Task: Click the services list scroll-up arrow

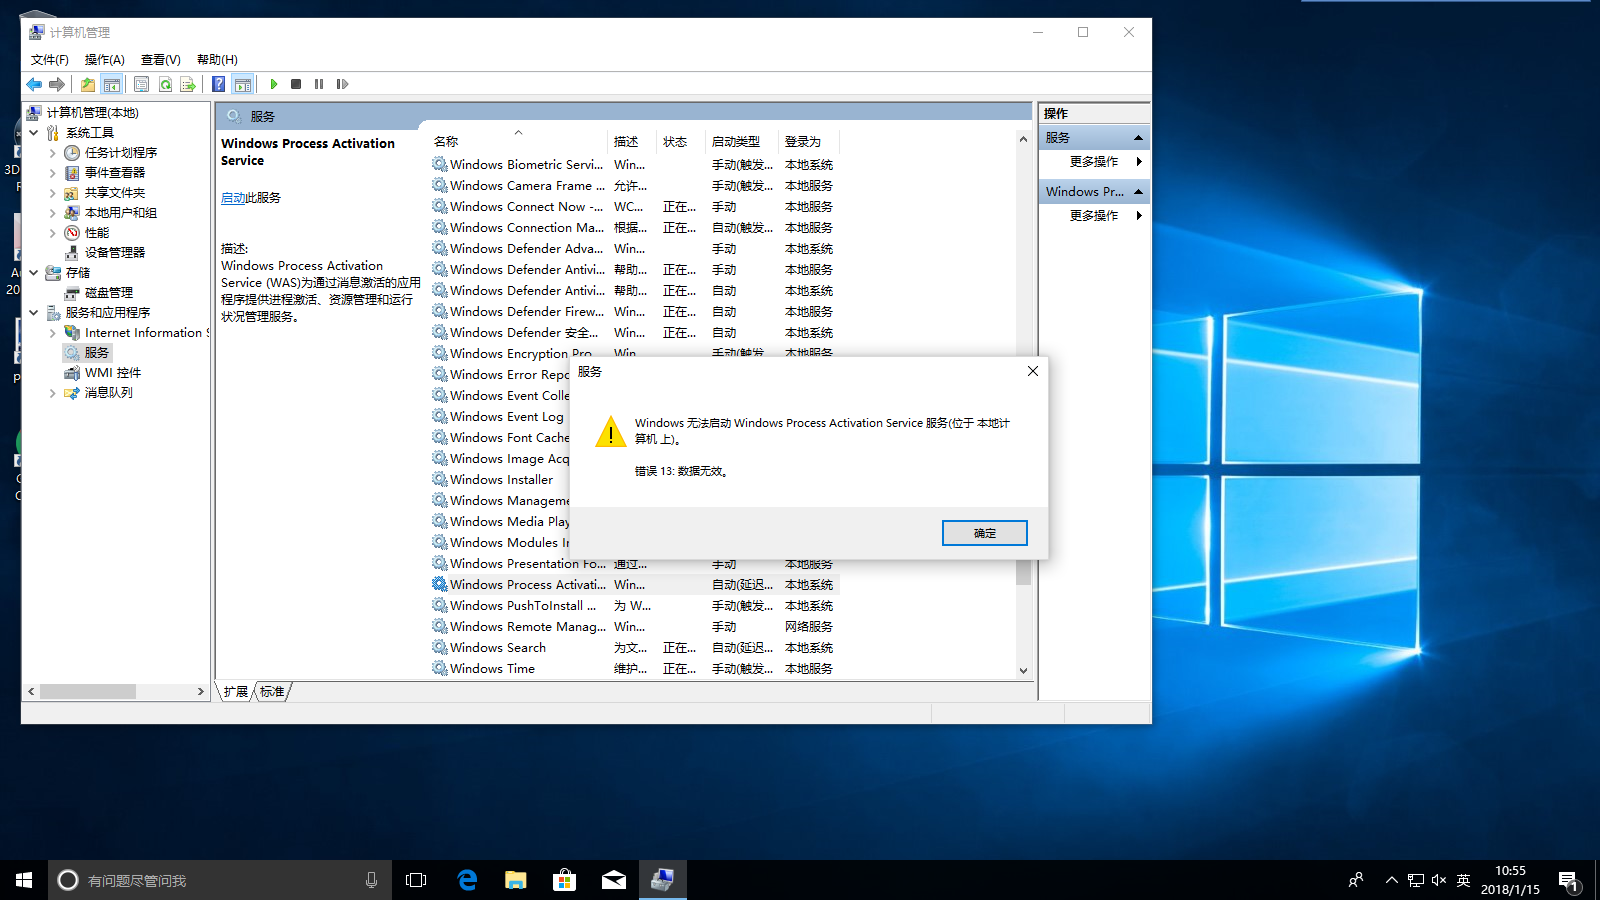Action: click(x=1023, y=139)
